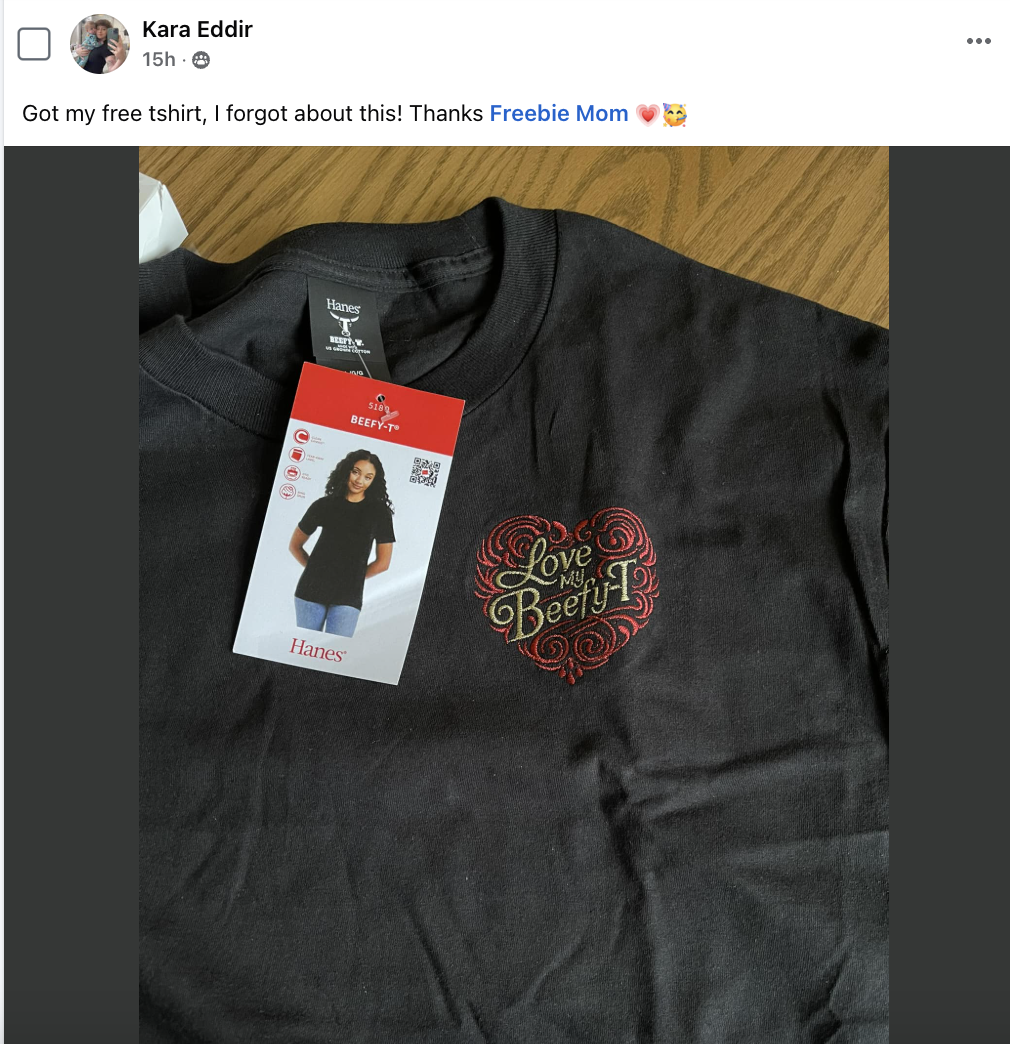This screenshot has width=1010, height=1044.
Task: Click the Hanes logo on hang tag bottom
Action: point(317,649)
